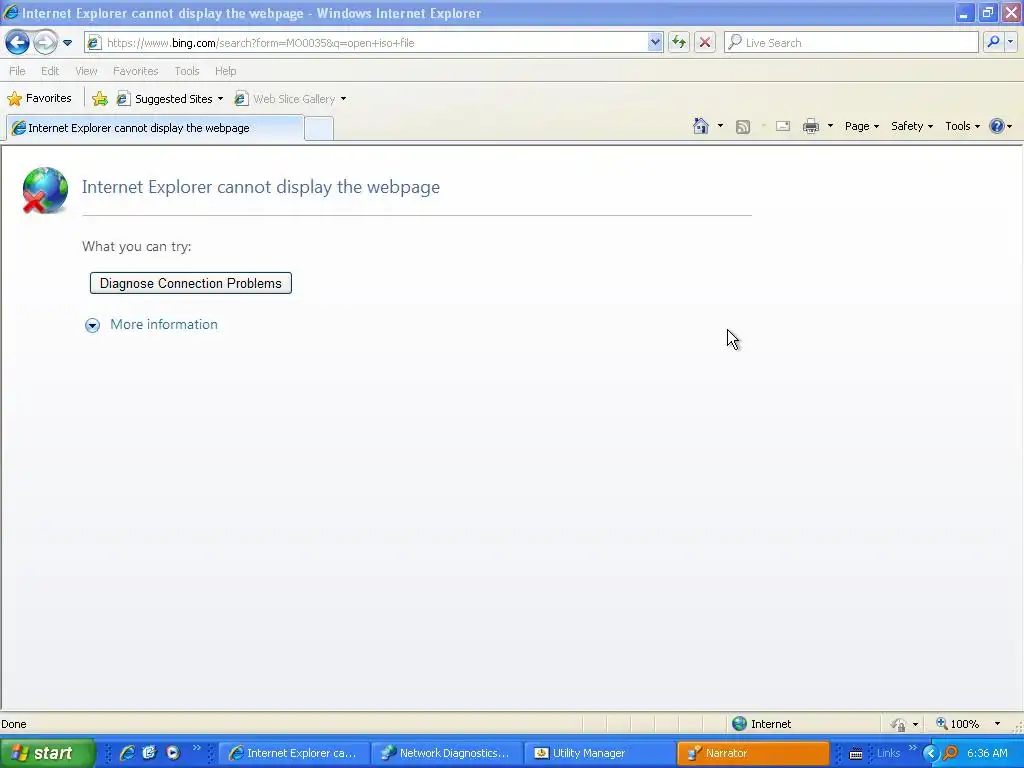Open the File menu
The height and width of the screenshot is (768, 1024).
(17, 71)
